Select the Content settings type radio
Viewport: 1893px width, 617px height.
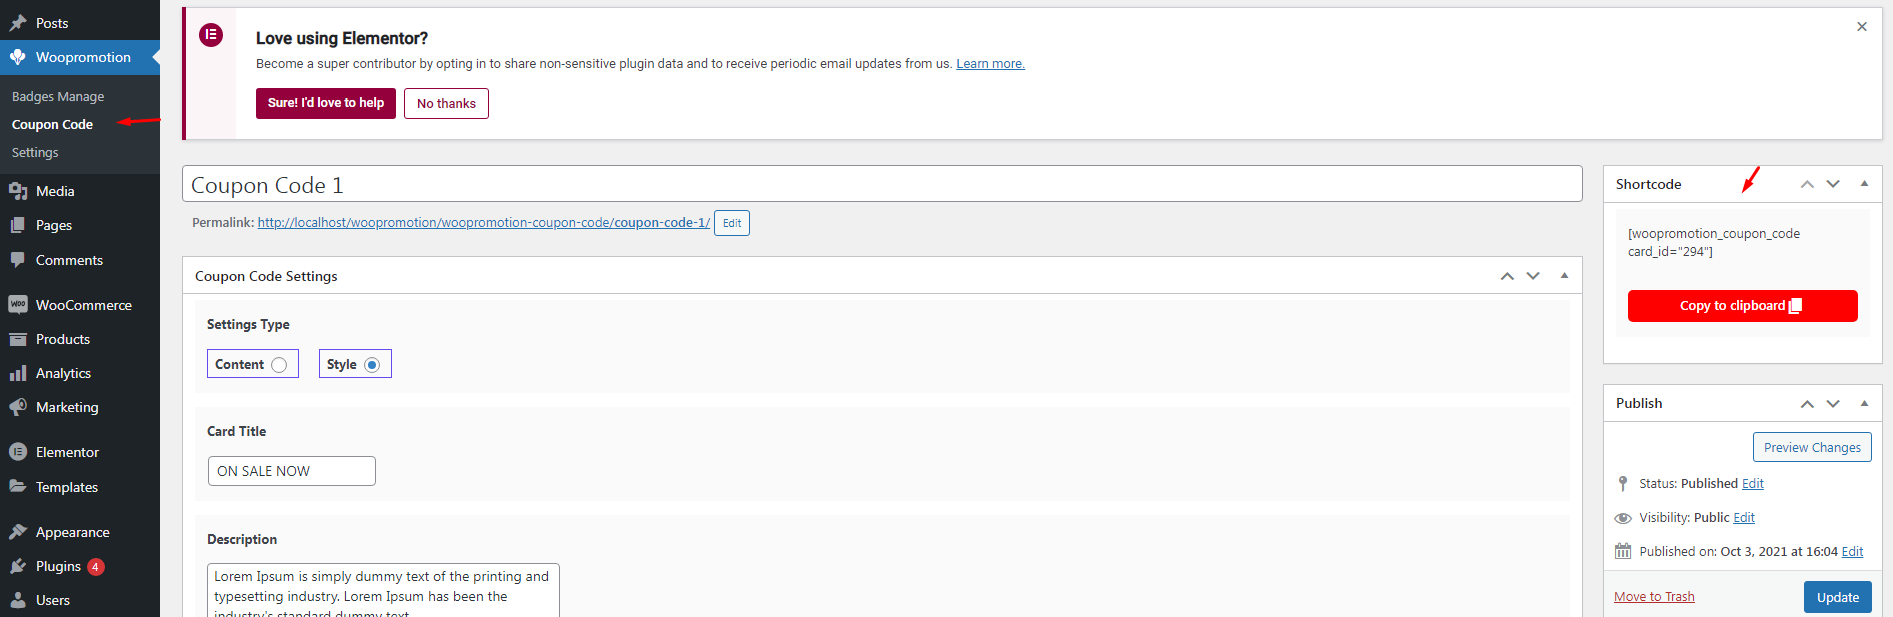[x=279, y=365]
